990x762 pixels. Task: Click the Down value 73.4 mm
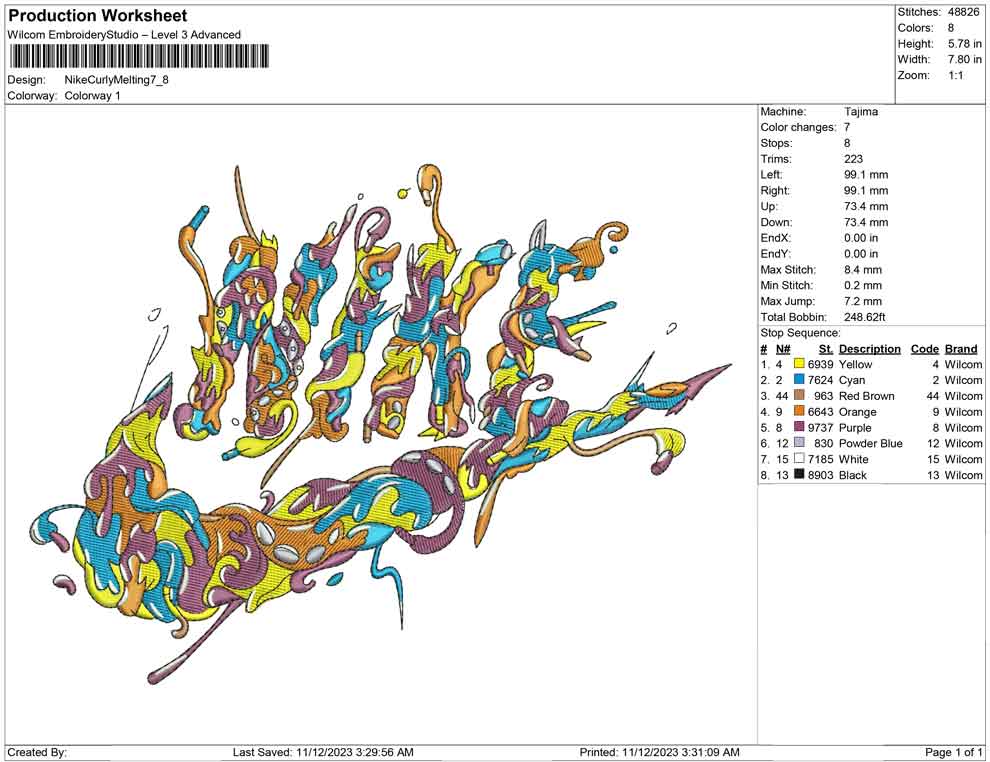(x=866, y=222)
